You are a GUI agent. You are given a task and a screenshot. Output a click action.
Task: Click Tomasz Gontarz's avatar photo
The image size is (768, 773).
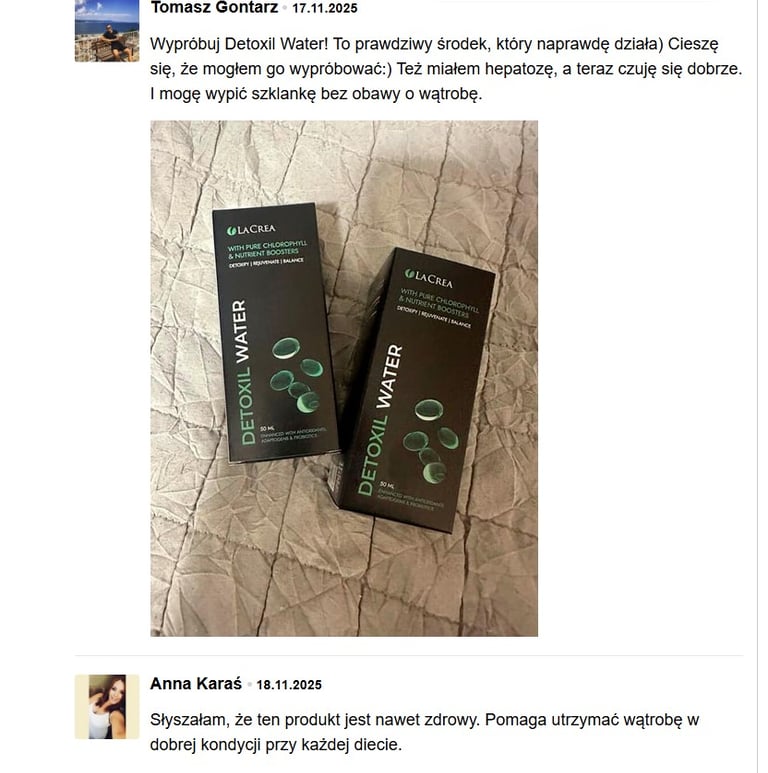click(x=107, y=31)
